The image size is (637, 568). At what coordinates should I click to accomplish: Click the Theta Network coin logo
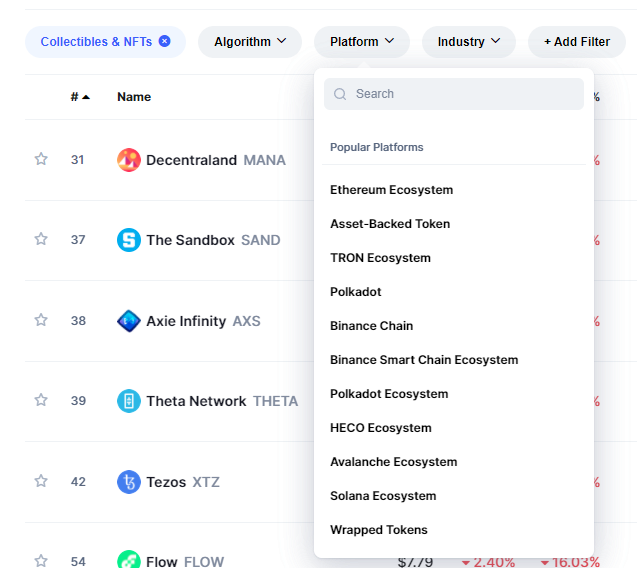129,401
